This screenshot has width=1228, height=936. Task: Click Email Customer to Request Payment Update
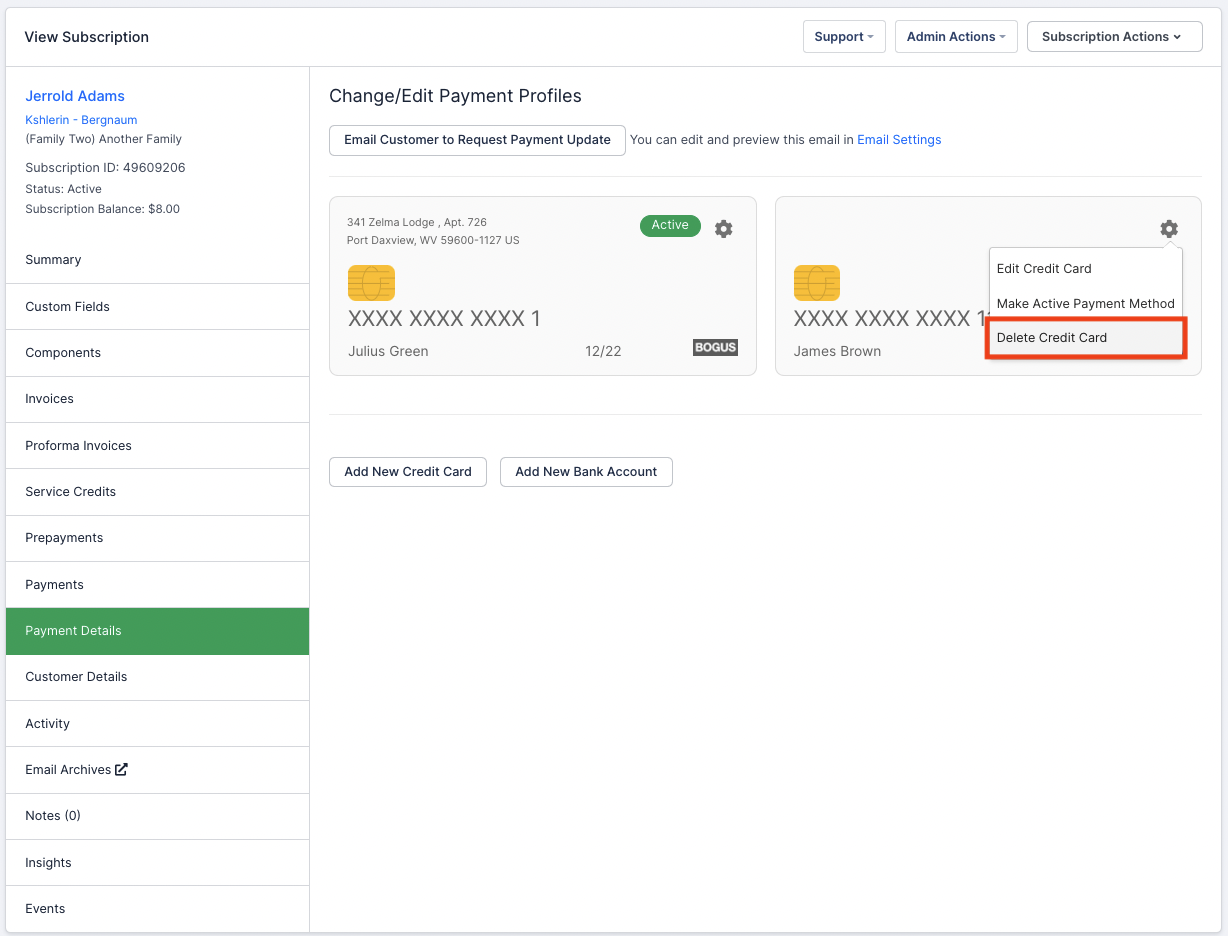(x=477, y=140)
